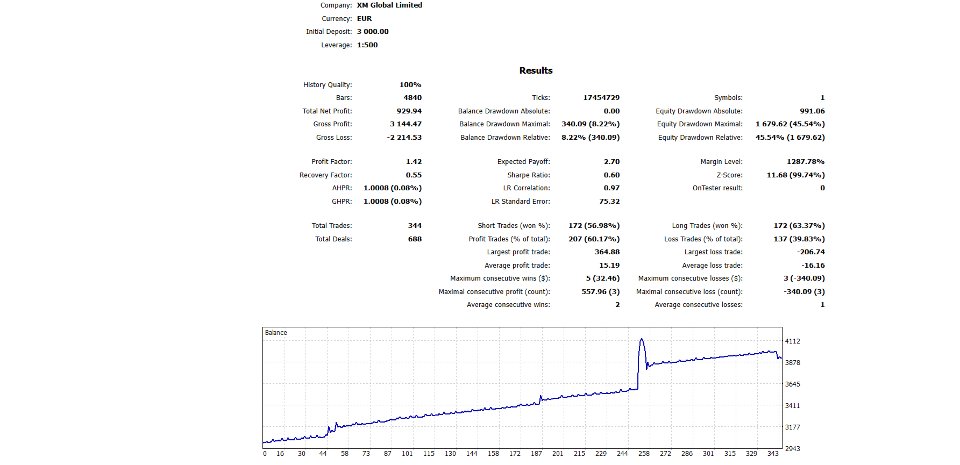This screenshot has height=465, width=960.
Task: Select the Average consecutive wins value 2
Action: click(x=617, y=305)
